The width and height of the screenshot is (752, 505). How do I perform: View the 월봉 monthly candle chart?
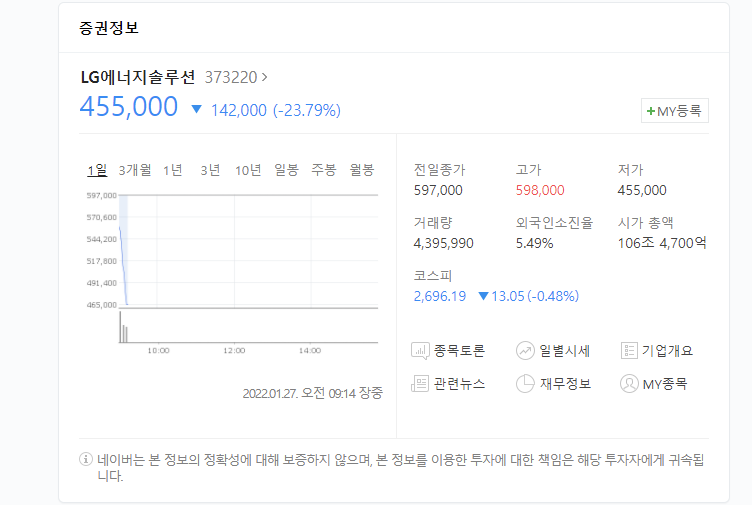tap(361, 170)
